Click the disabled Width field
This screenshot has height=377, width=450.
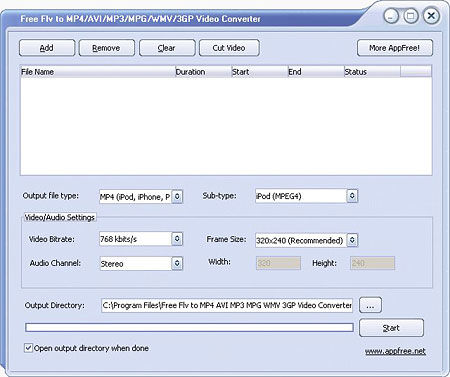tap(278, 263)
